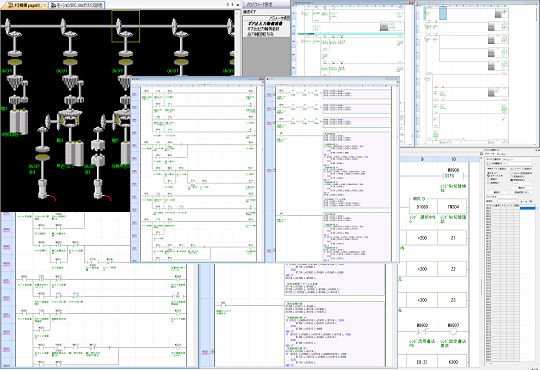Expand the rung with plus box at bottom
The width and height of the screenshot is (540, 370).
[212, 352]
